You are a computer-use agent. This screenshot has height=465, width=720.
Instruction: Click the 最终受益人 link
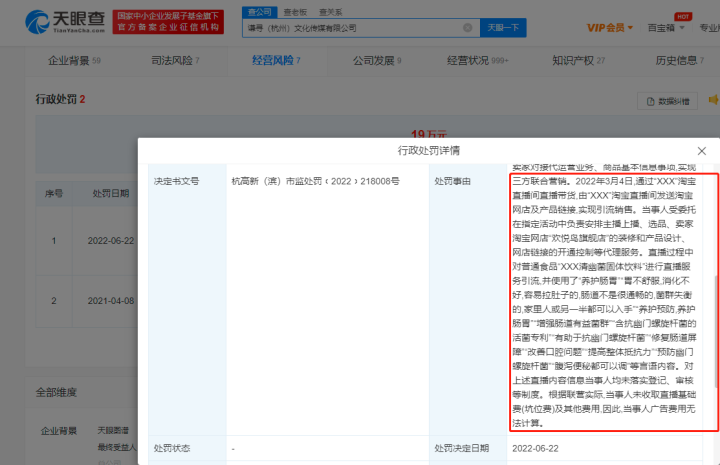click(117, 447)
